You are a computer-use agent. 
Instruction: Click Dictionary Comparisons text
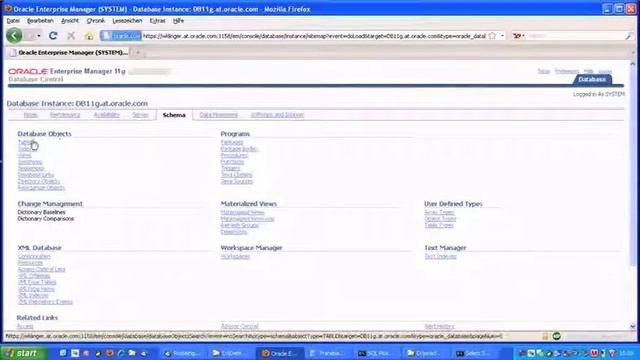[46, 219]
